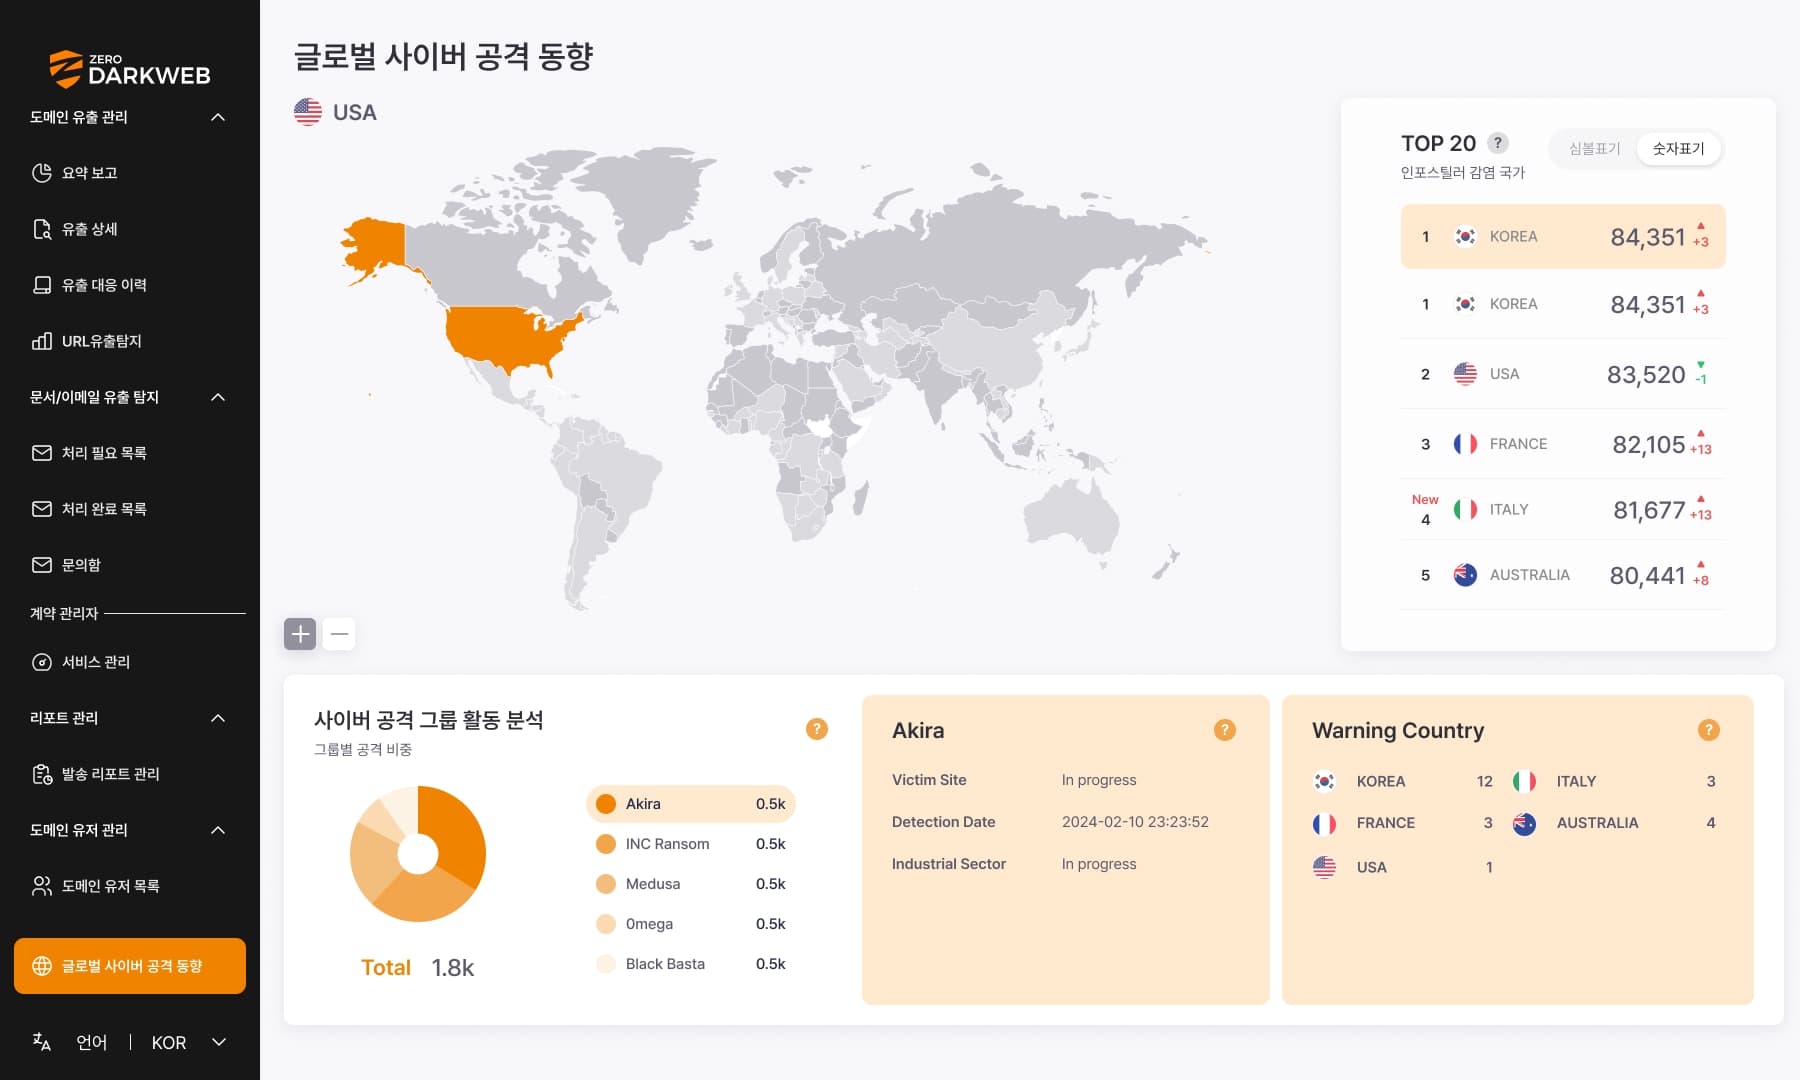This screenshot has height=1080, width=1800.
Task: Open the URL유출탐지 bar chart icon
Action: (42, 341)
